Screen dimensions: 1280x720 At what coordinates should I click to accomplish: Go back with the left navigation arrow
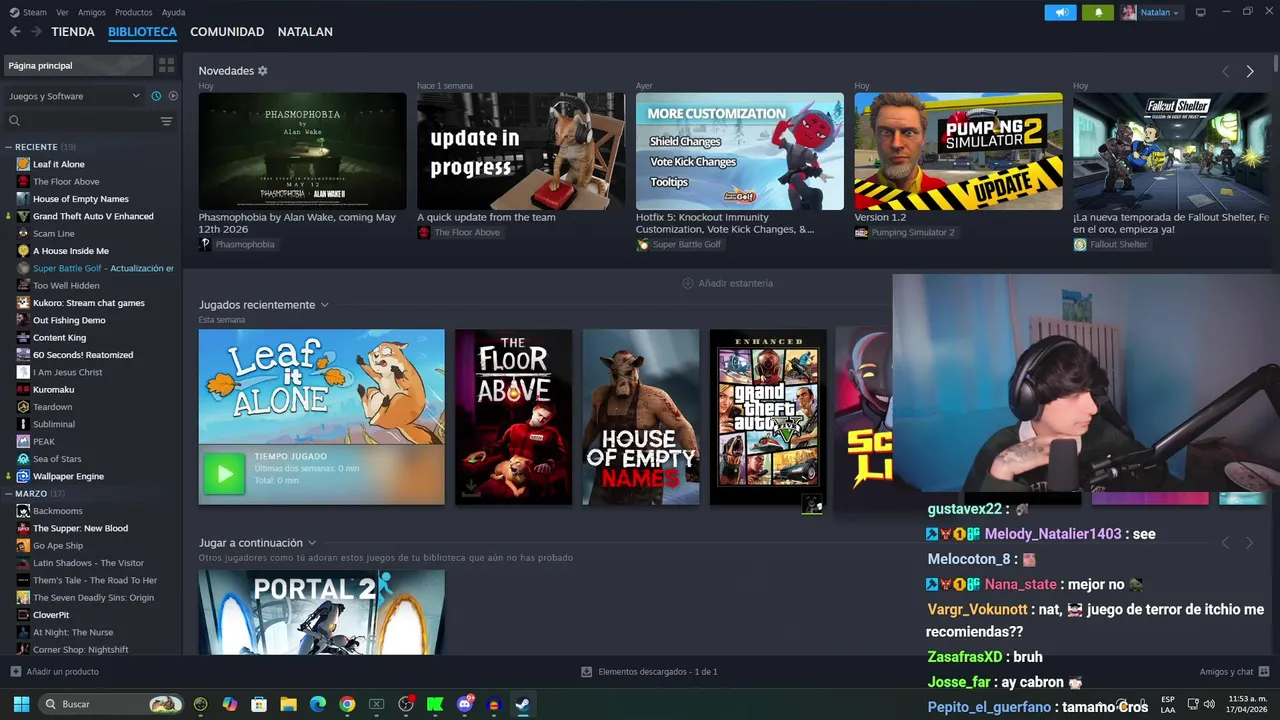[x=15, y=32]
